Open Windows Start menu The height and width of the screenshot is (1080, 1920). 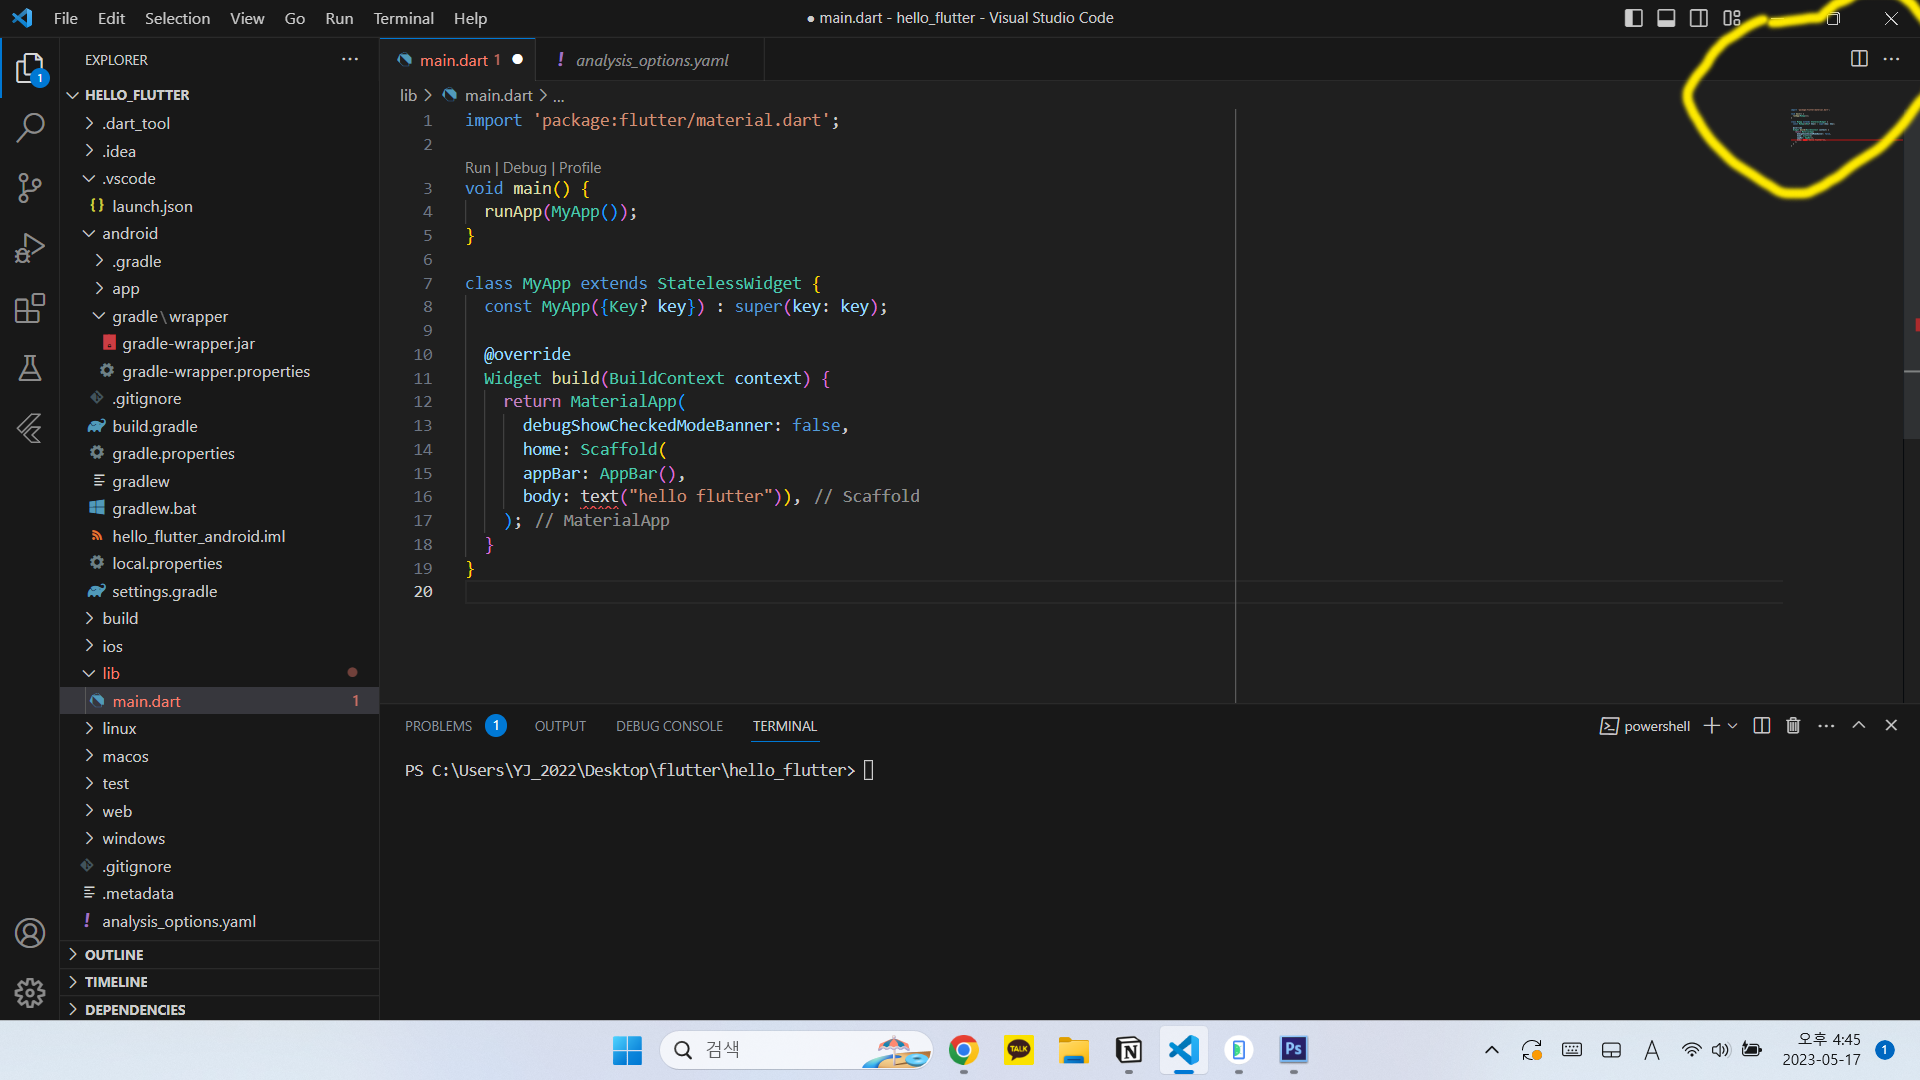[628, 1050]
